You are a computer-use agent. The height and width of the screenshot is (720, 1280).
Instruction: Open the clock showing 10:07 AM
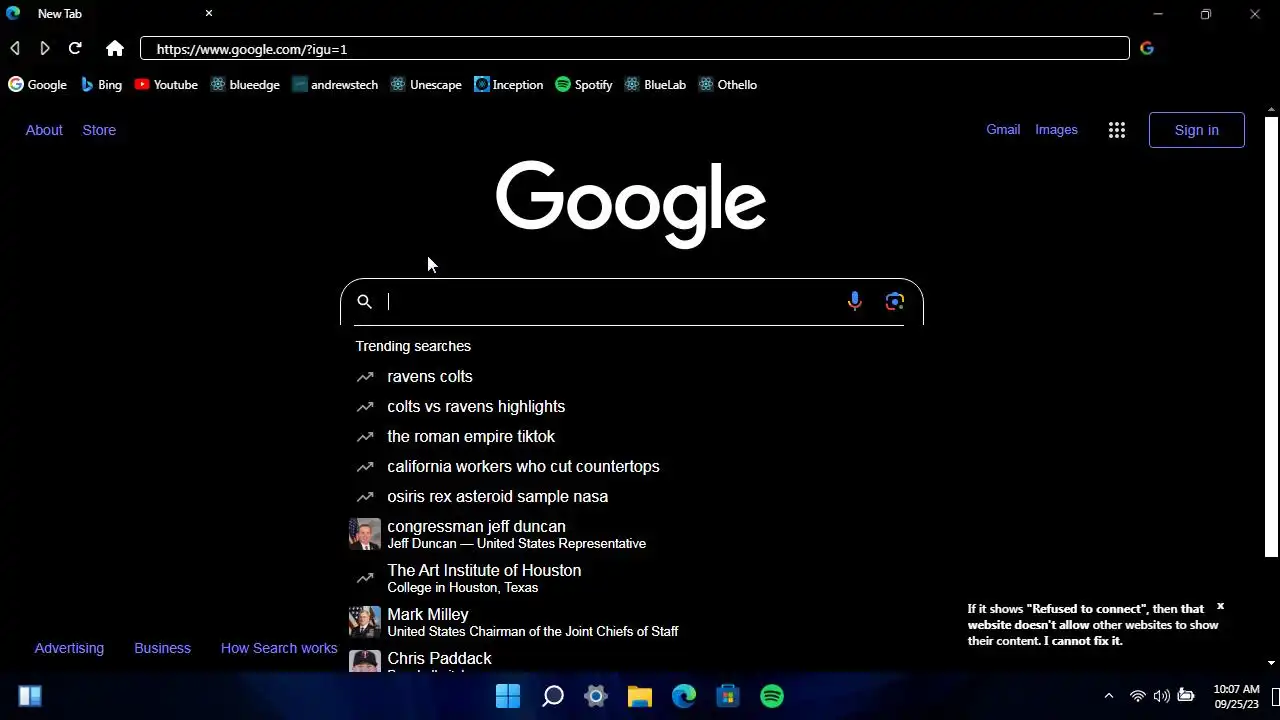(x=1236, y=696)
